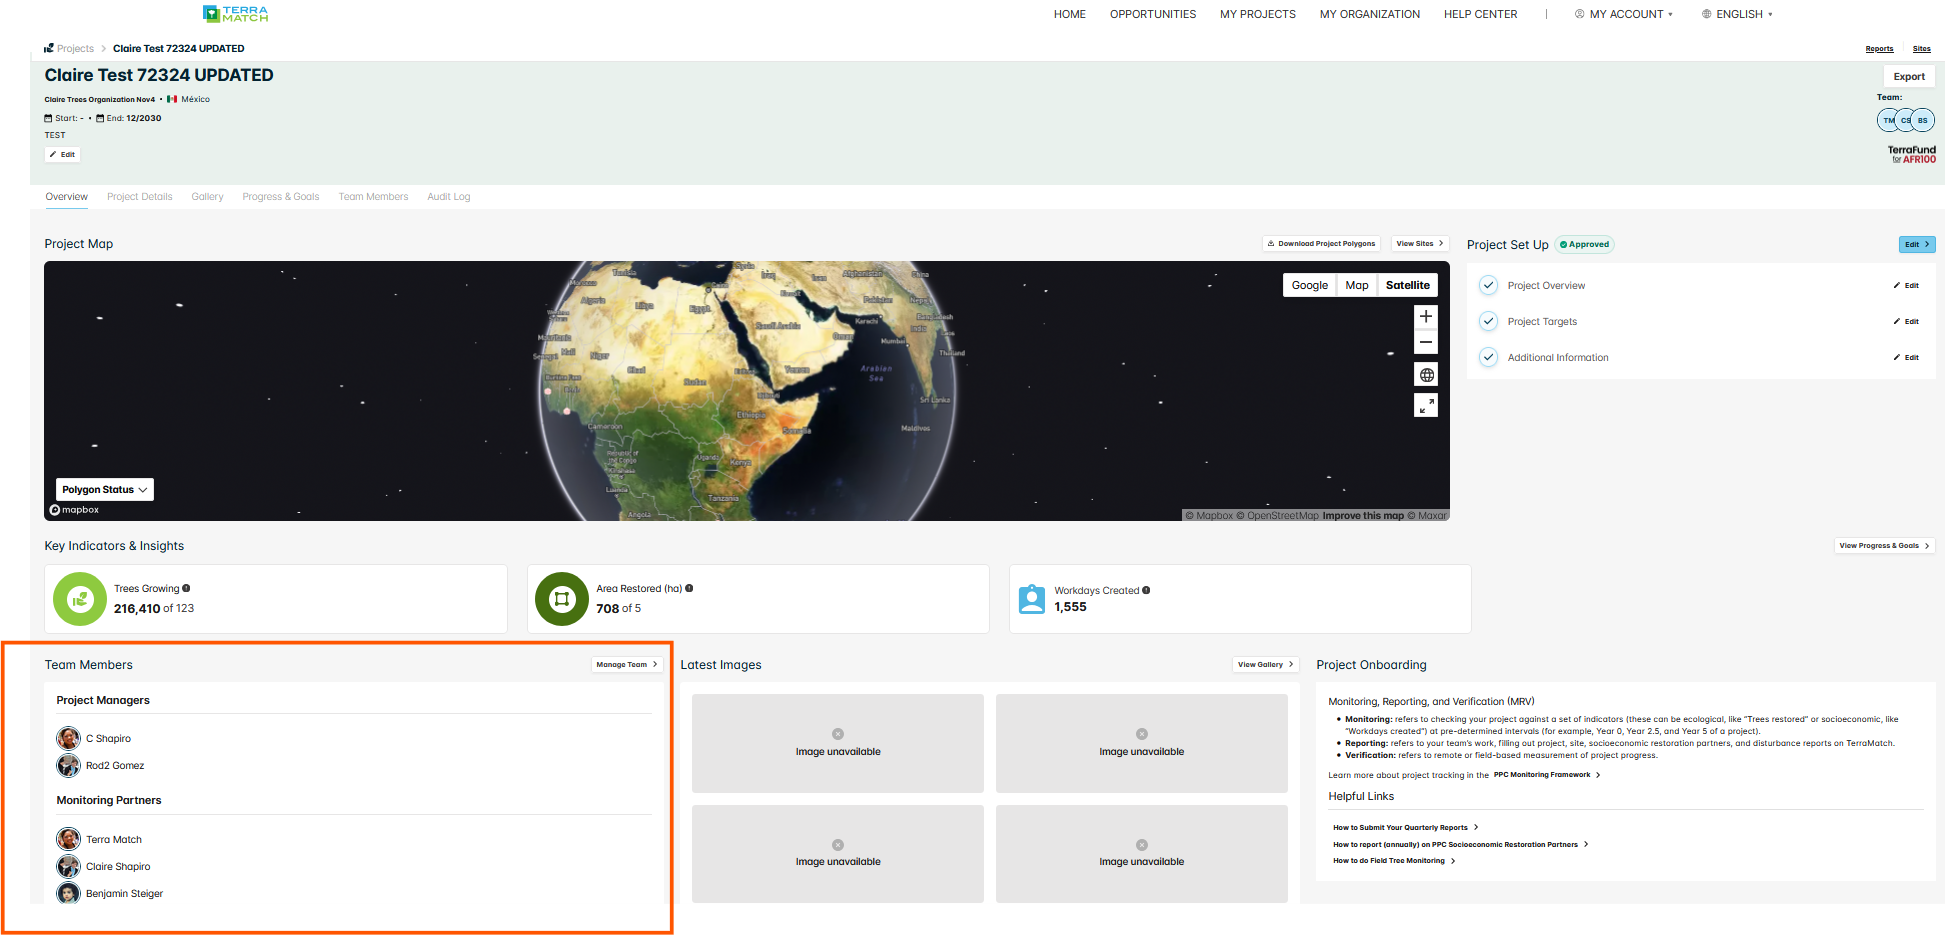The height and width of the screenshot is (935, 1945).
Task: Click Benjamin Steiger's avatar
Action: 68,893
